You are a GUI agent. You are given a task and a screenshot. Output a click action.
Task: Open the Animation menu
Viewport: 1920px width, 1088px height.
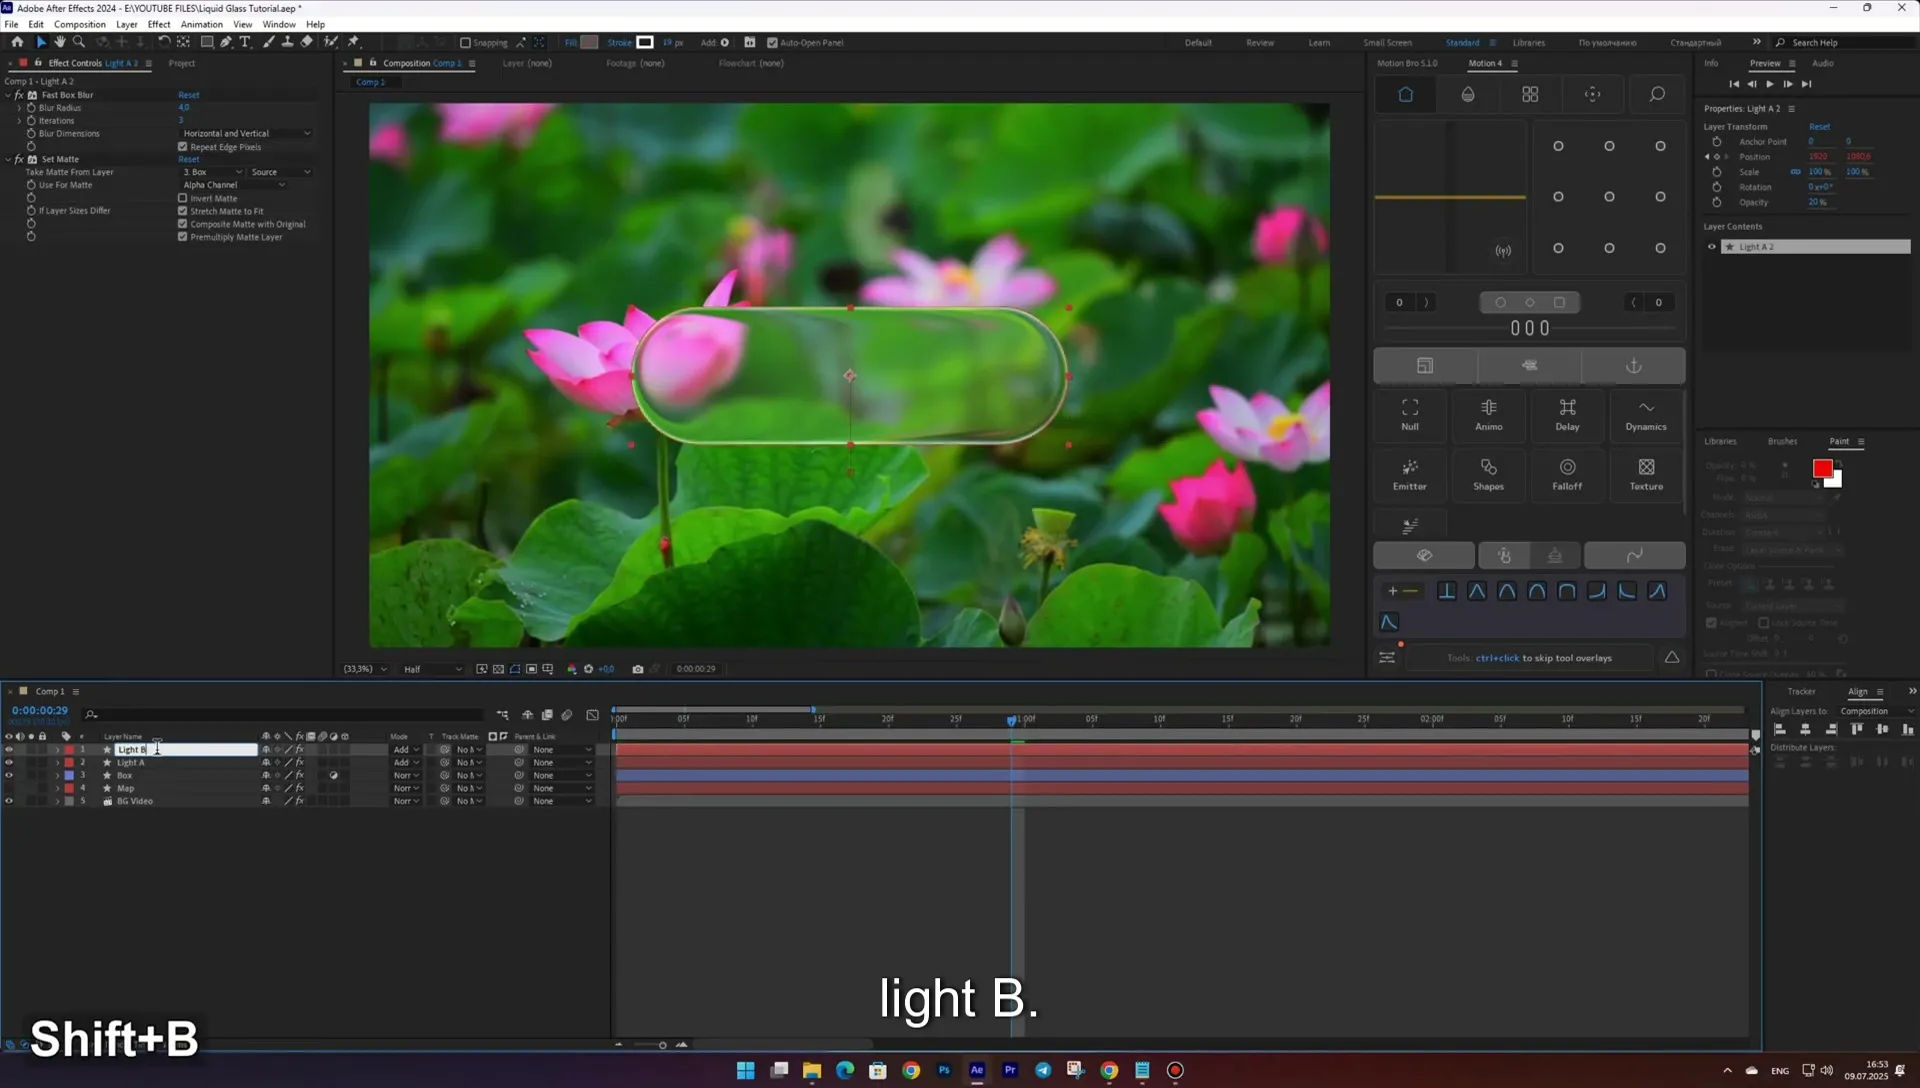pyautogui.click(x=201, y=24)
